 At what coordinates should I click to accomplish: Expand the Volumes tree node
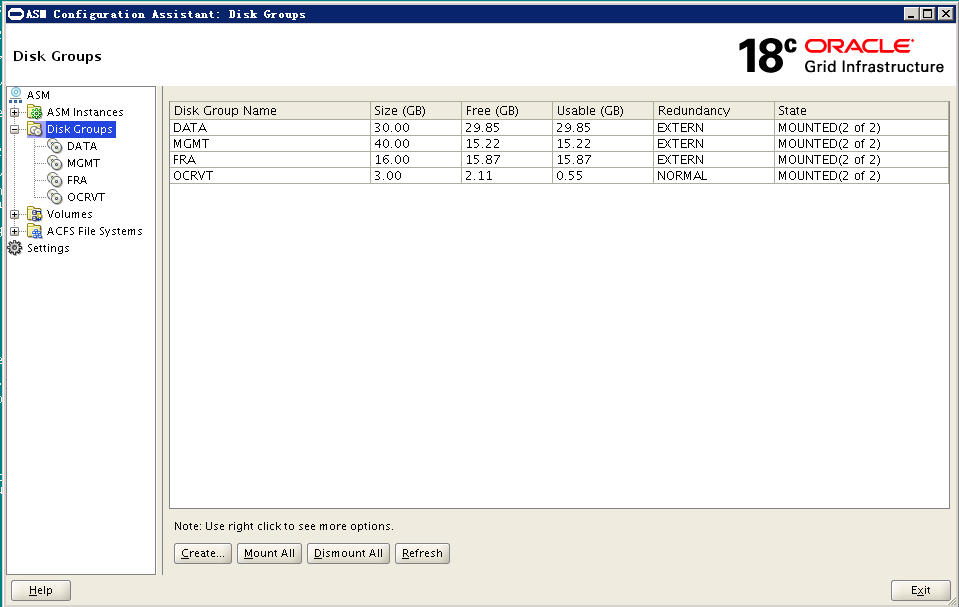point(15,214)
